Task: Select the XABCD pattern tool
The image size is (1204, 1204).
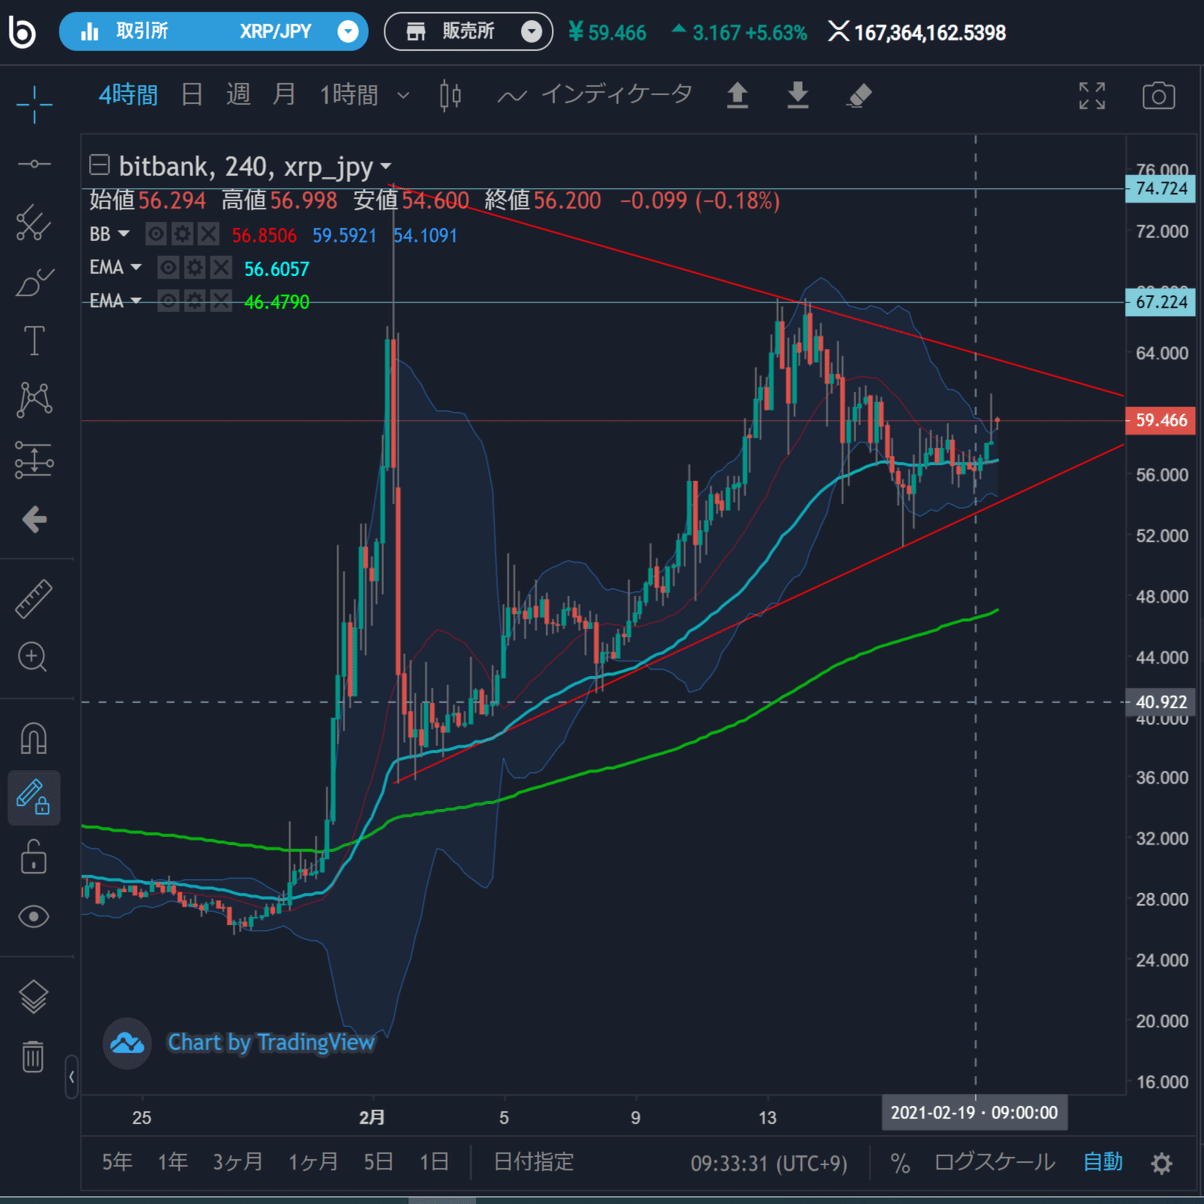Action: click(35, 399)
